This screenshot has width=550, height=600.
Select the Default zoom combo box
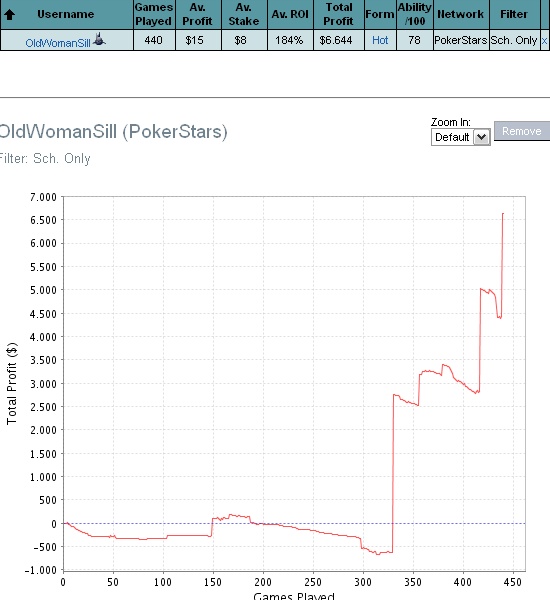click(x=460, y=137)
